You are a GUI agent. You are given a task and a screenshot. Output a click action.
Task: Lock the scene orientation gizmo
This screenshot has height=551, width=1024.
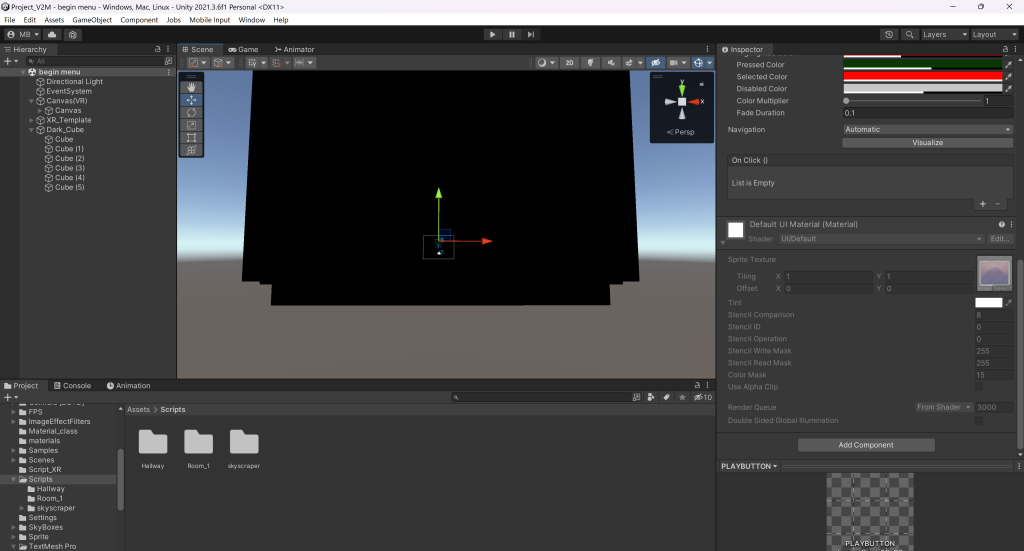(701, 84)
